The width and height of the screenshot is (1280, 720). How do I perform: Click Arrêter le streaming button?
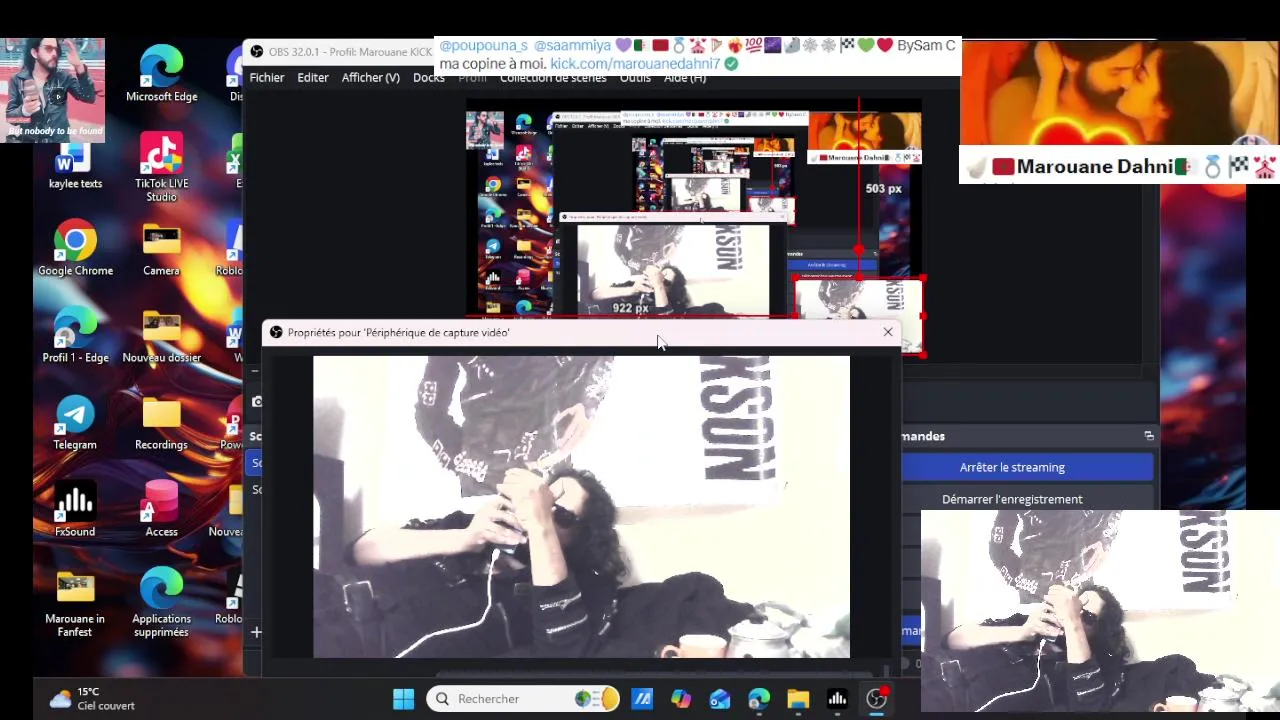pos(1012,467)
